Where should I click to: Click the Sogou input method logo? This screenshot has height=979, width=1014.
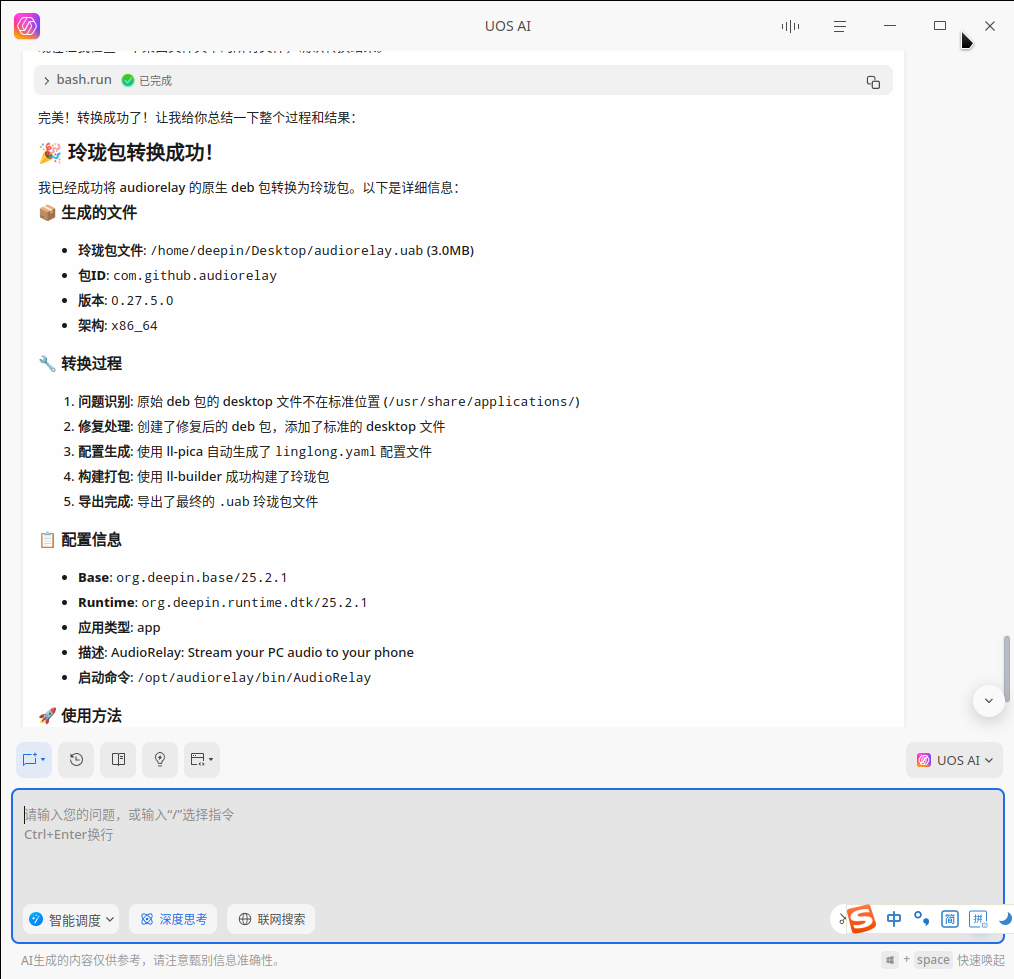pyautogui.click(x=862, y=919)
